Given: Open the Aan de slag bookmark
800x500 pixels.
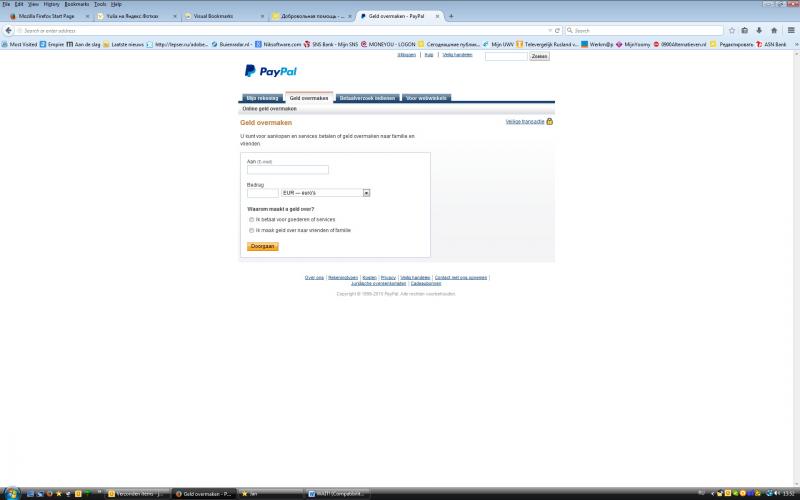Looking at the screenshot, I should tap(84, 44).
